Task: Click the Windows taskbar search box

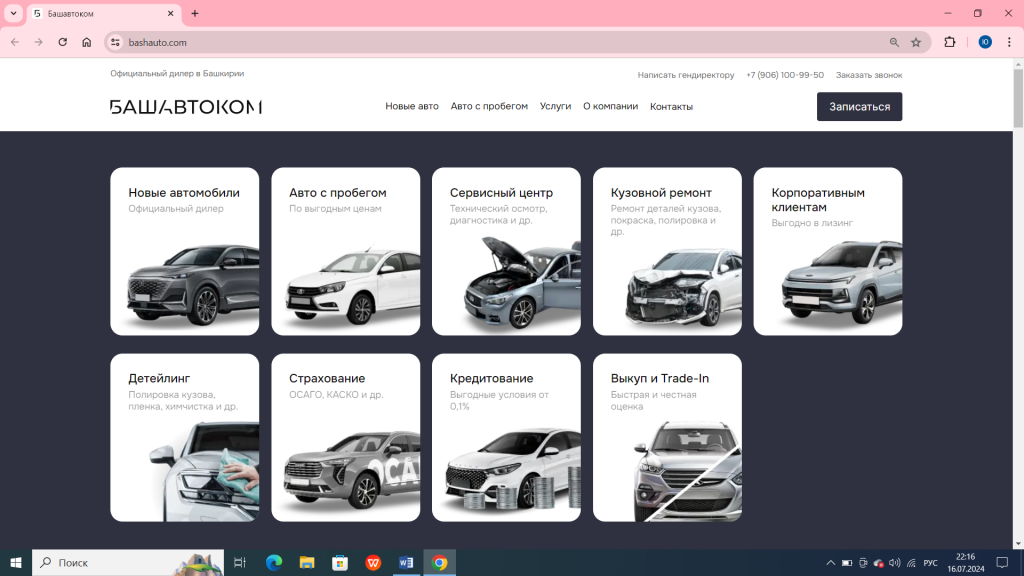Action: pyautogui.click(x=128, y=562)
